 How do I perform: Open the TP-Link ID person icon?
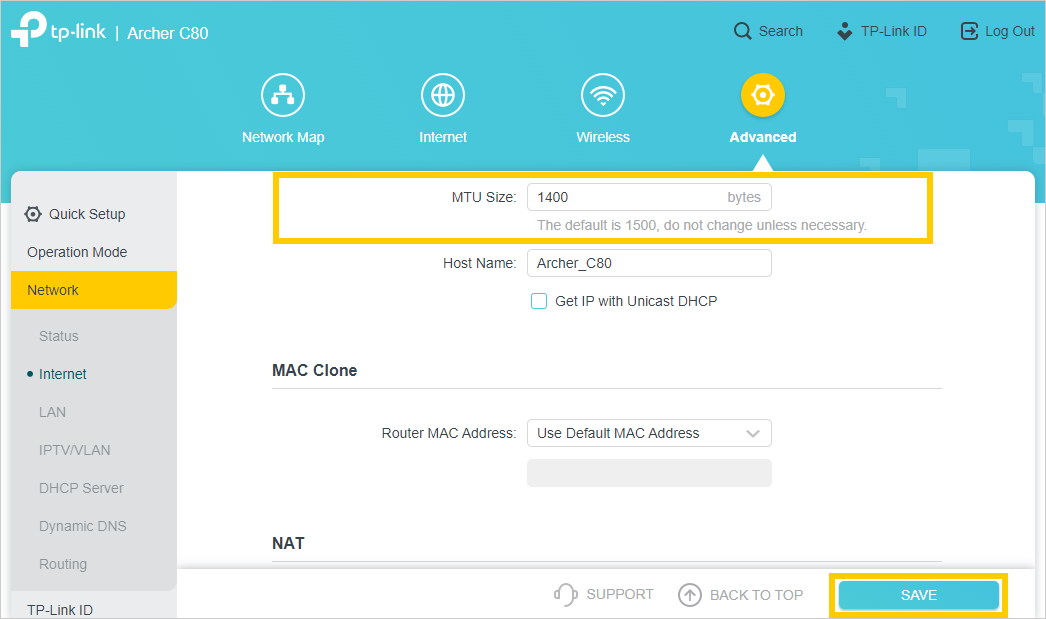[845, 31]
